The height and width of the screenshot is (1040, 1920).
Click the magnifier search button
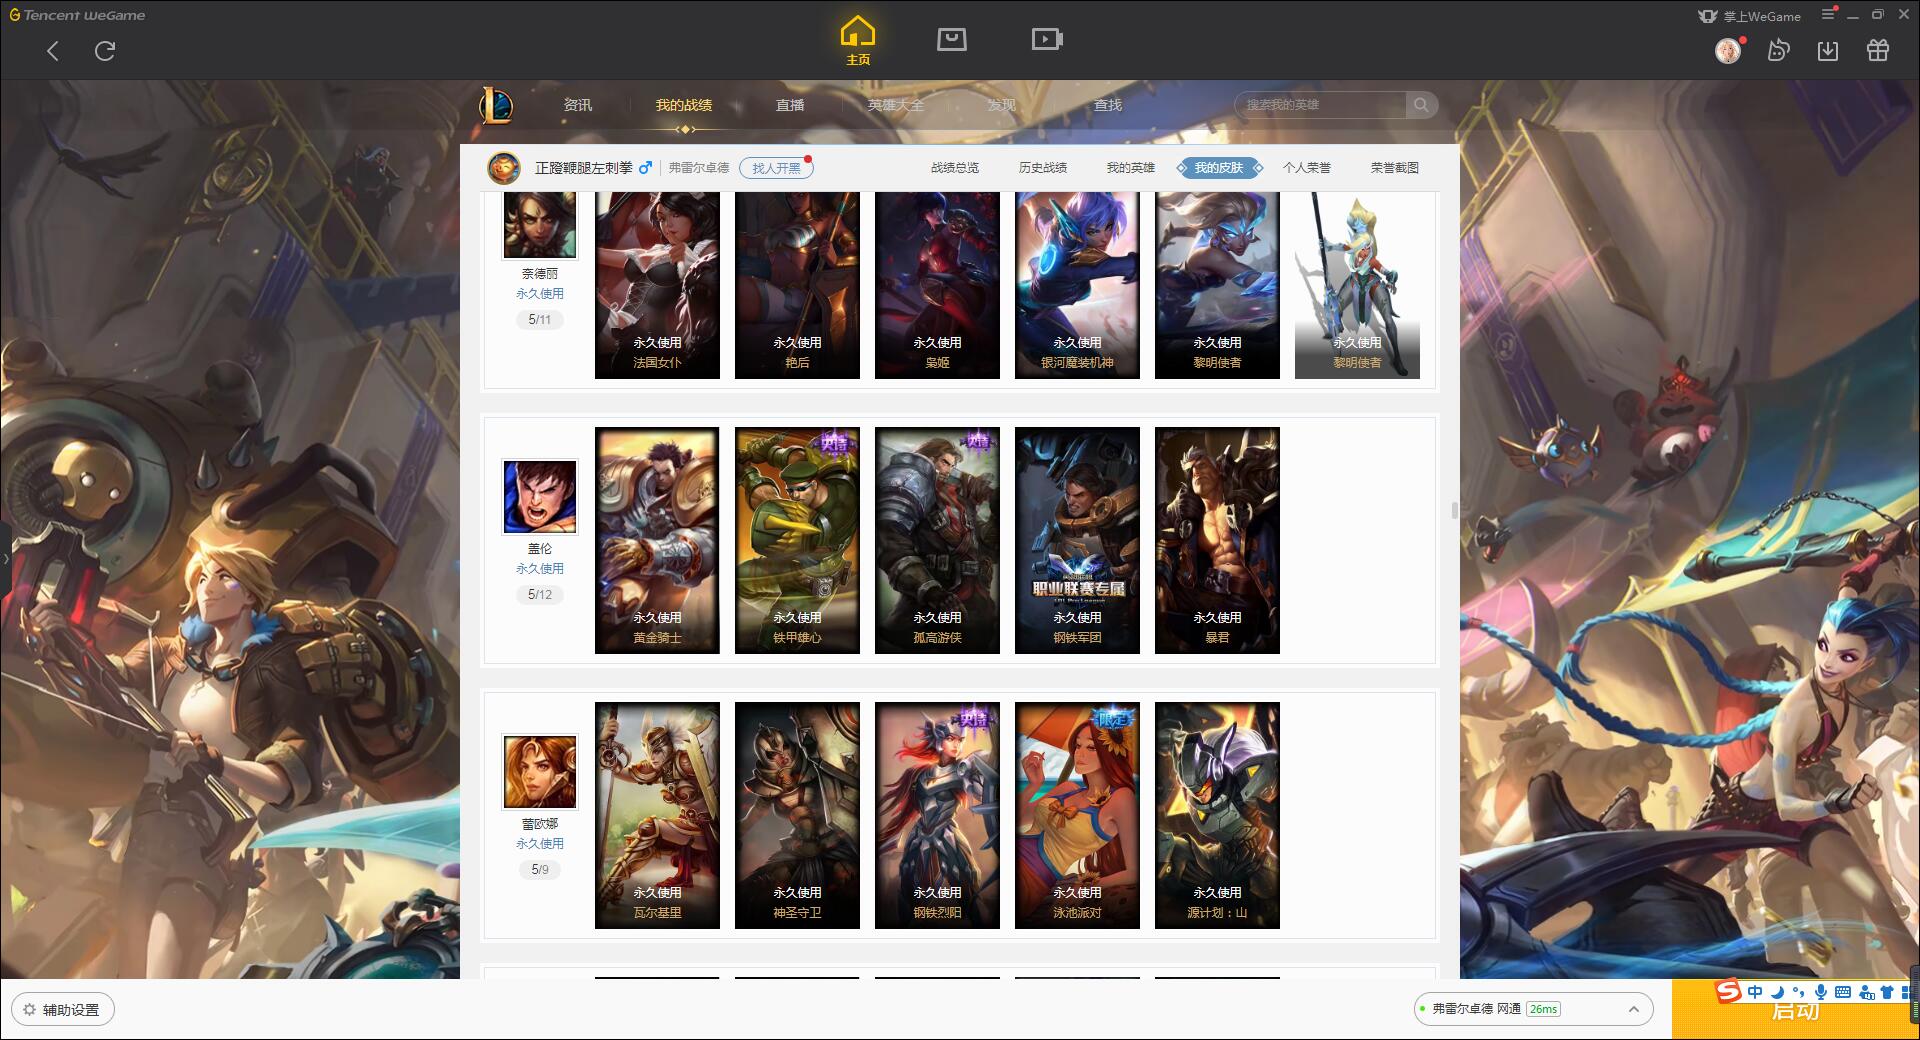pos(1421,105)
